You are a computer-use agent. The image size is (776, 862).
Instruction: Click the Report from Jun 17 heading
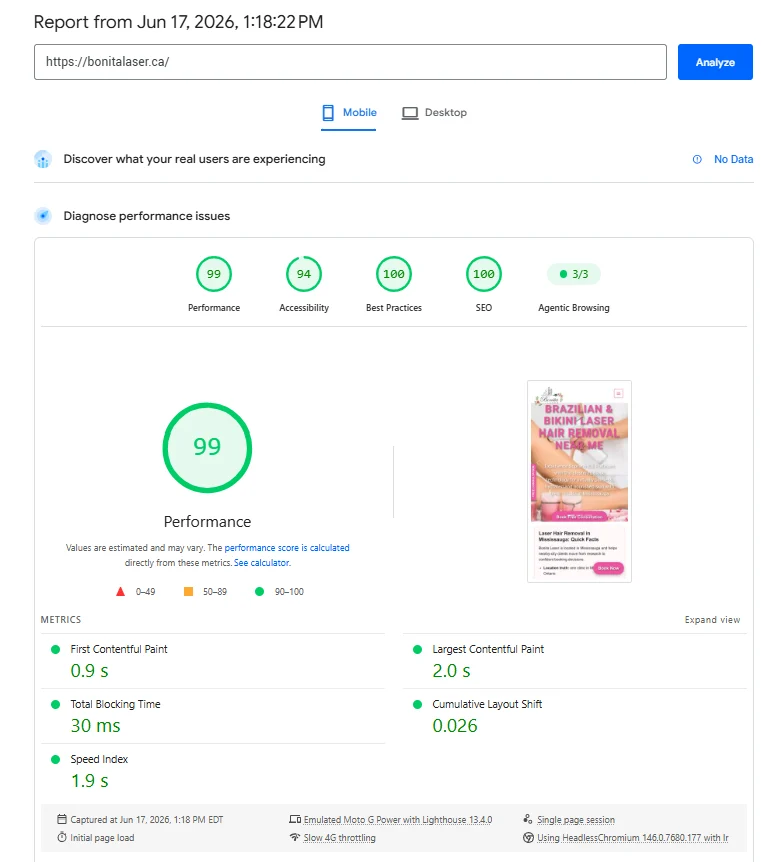(x=178, y=22)
